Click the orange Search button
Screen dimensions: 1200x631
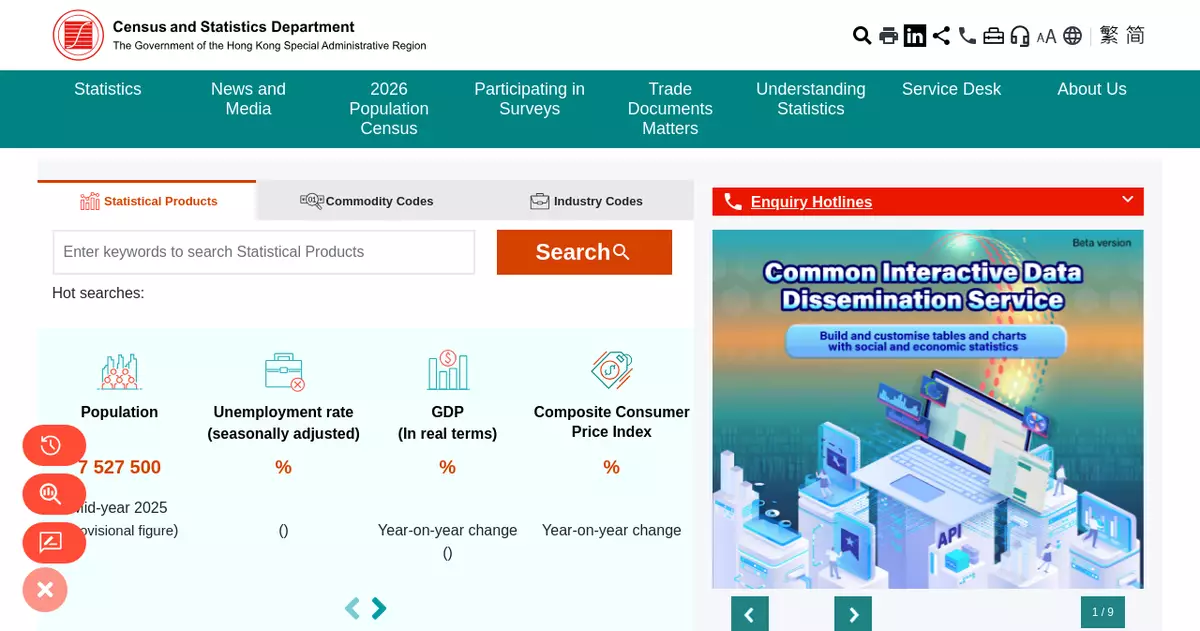[x=584, y=252]
